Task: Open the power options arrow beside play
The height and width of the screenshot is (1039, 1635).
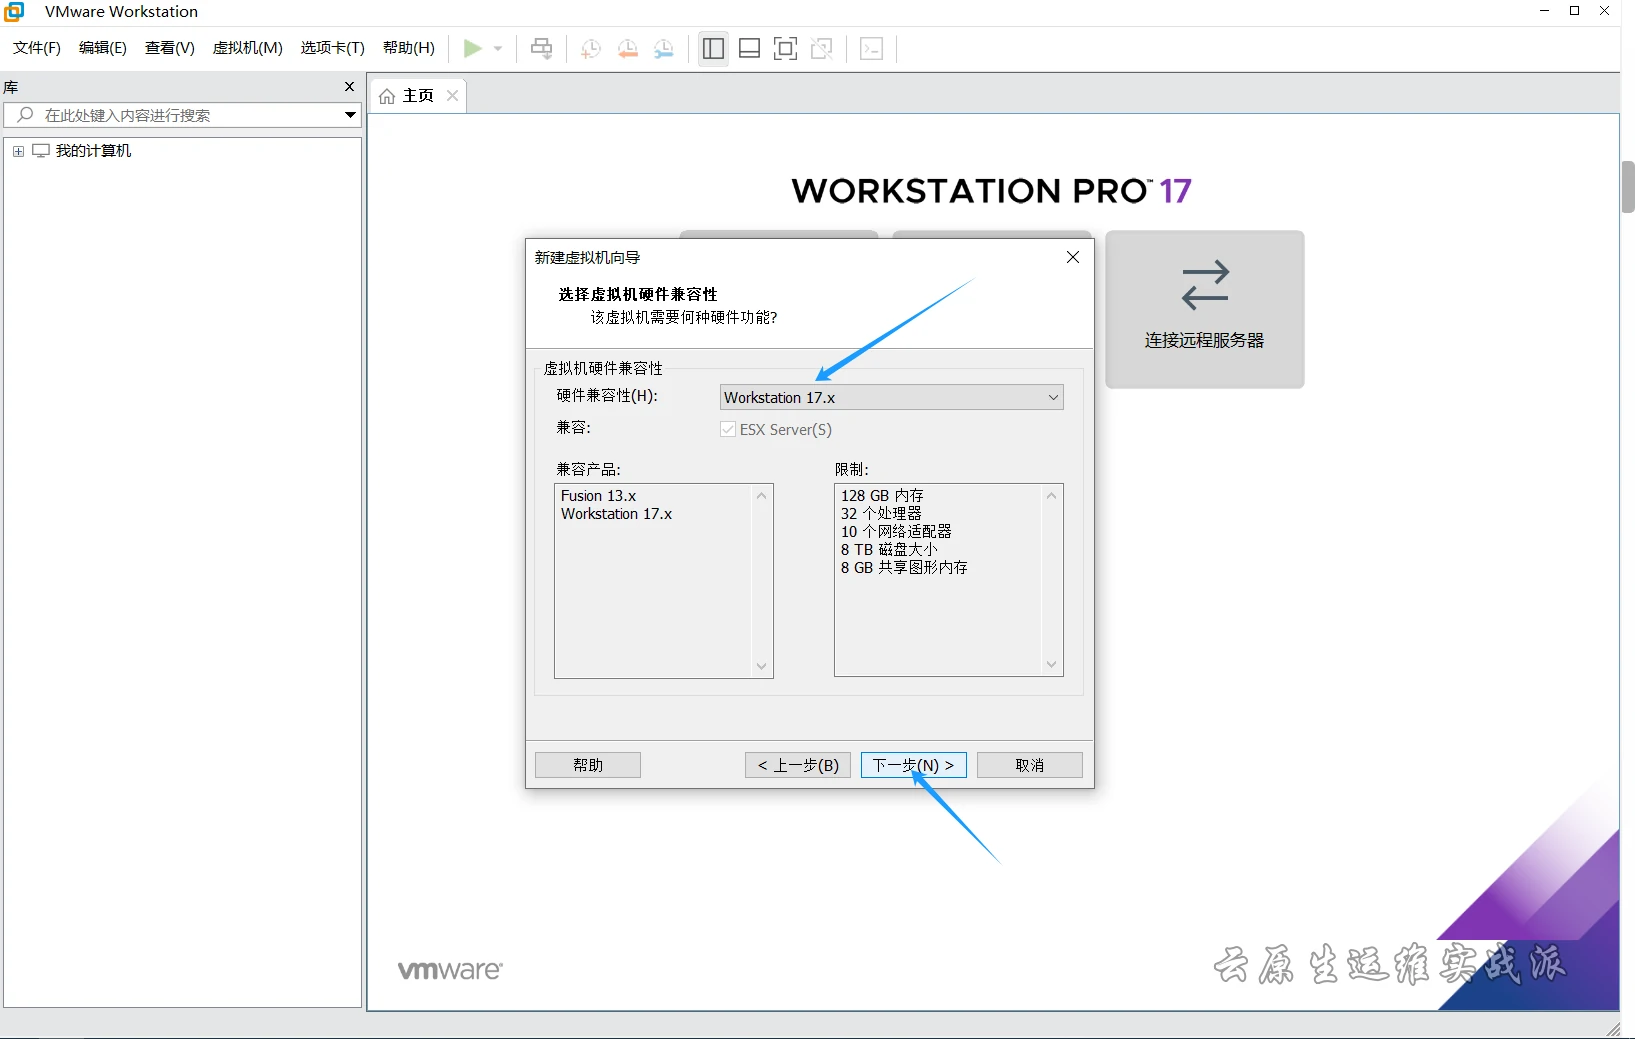Action: pos(498,48)
